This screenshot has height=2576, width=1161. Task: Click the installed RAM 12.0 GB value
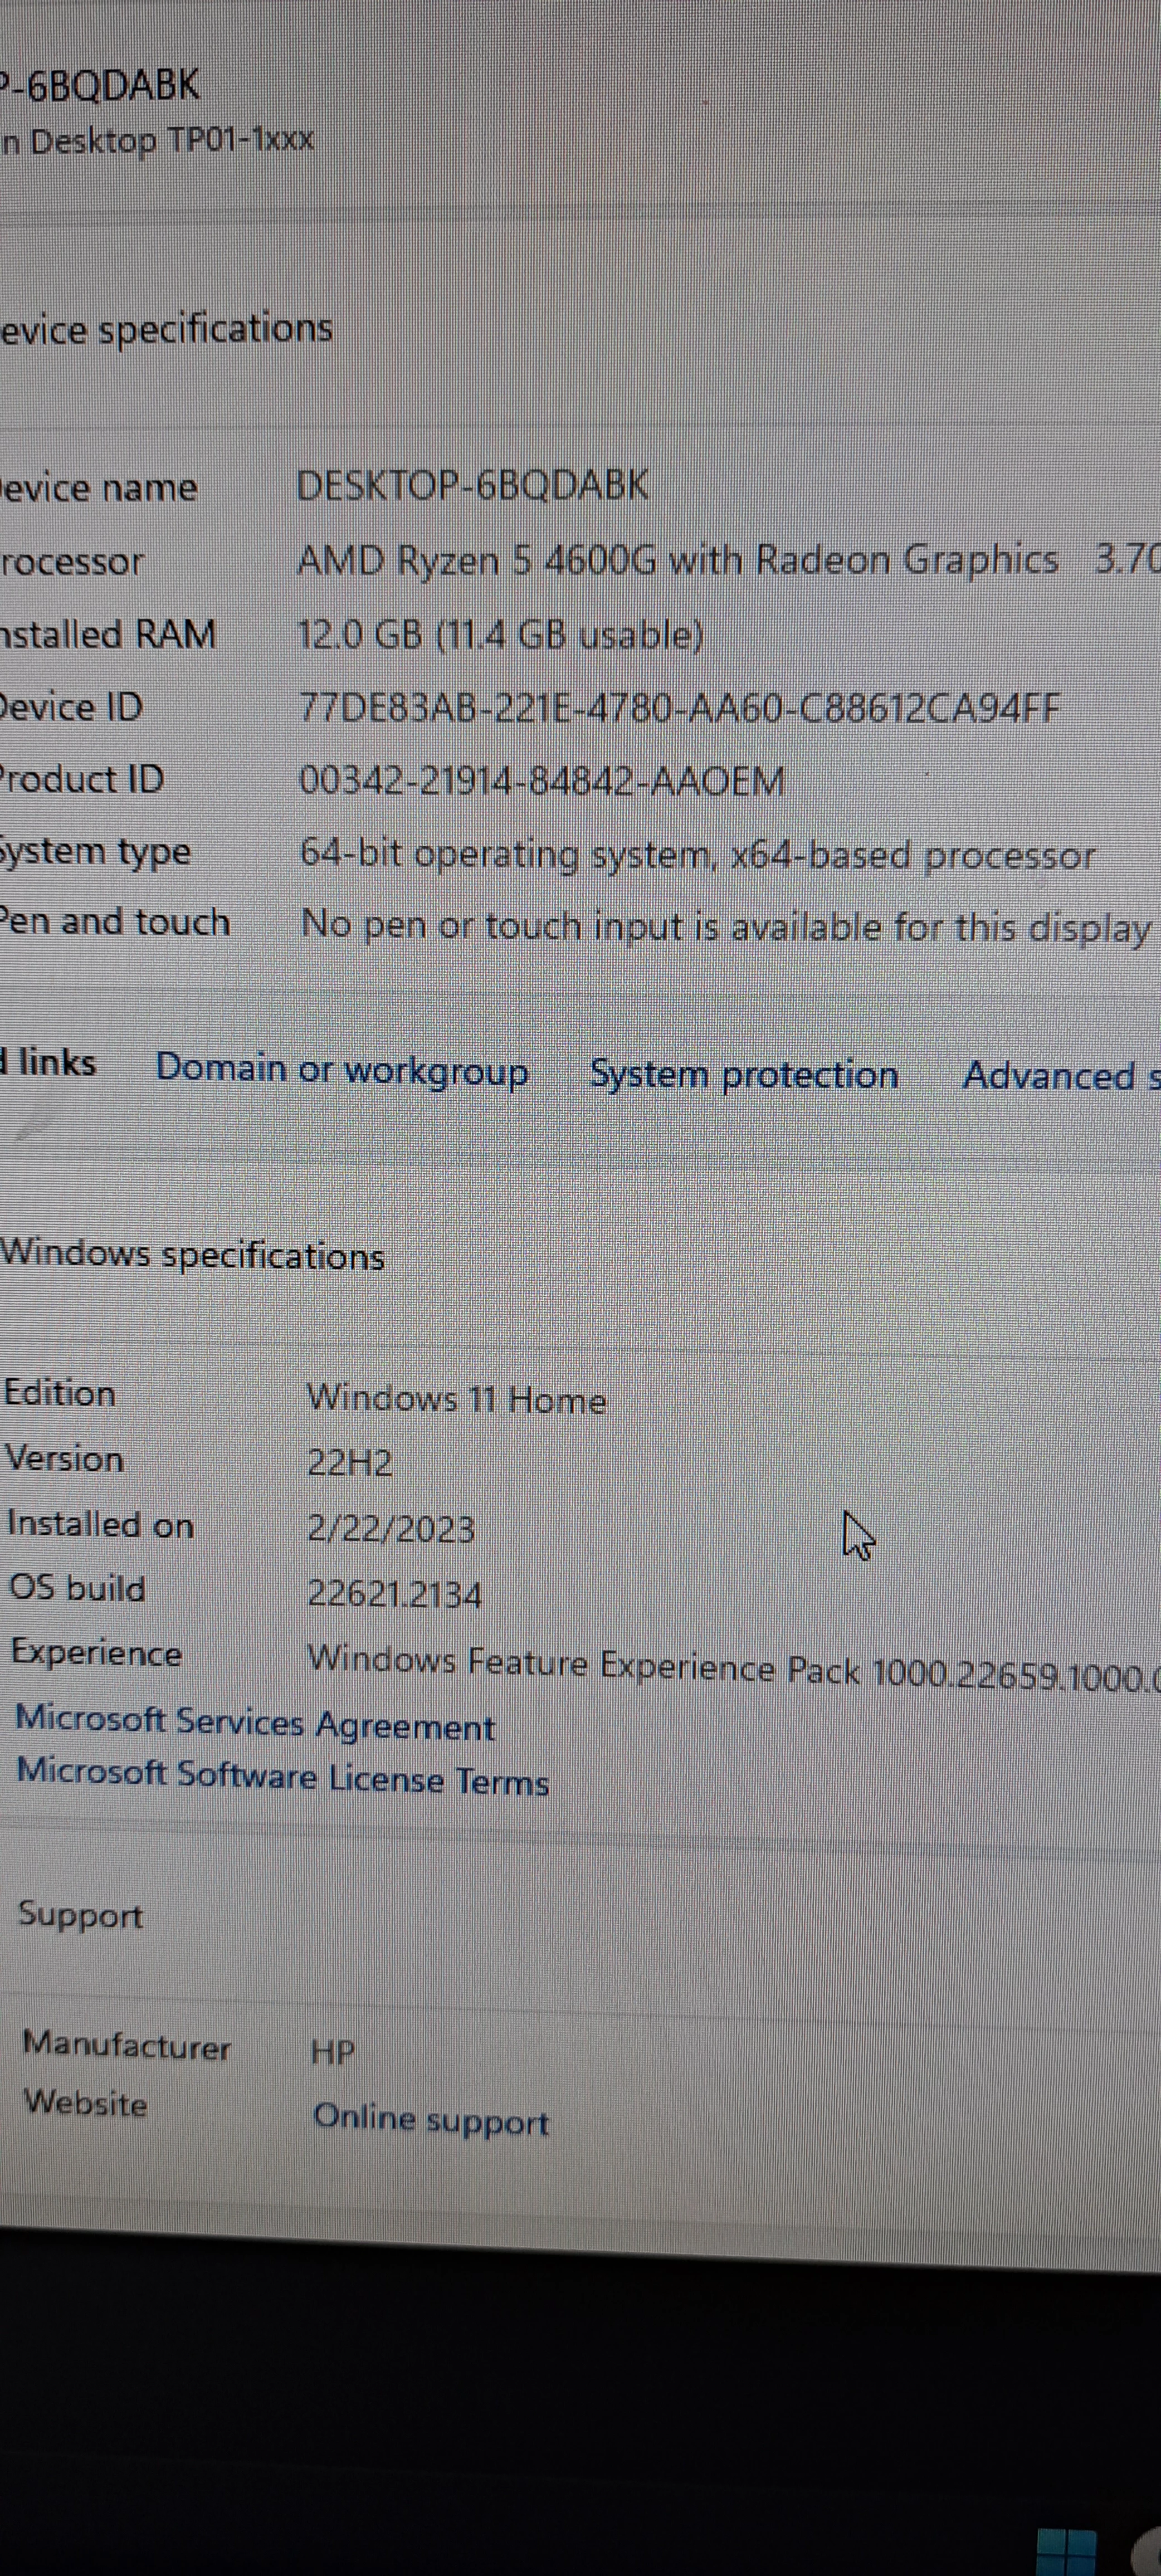(x=500, y=634)
